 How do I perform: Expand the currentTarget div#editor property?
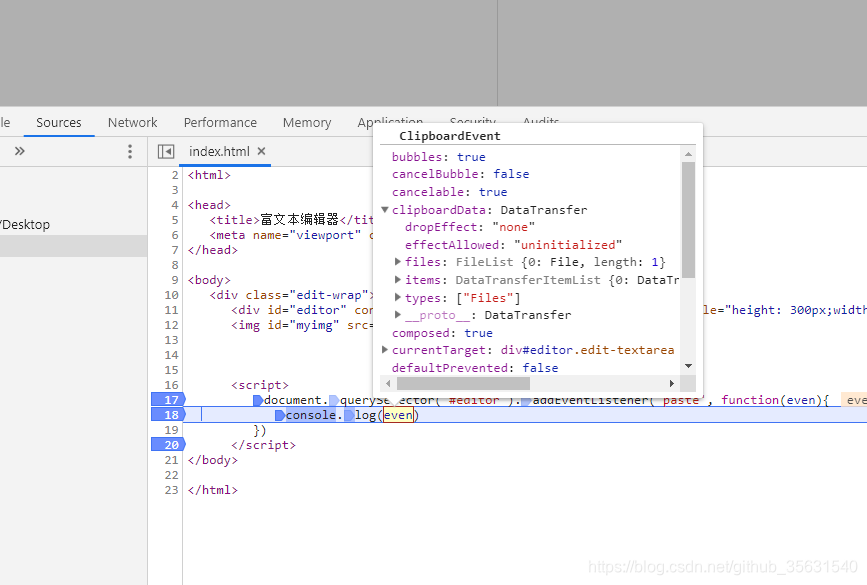385,349
